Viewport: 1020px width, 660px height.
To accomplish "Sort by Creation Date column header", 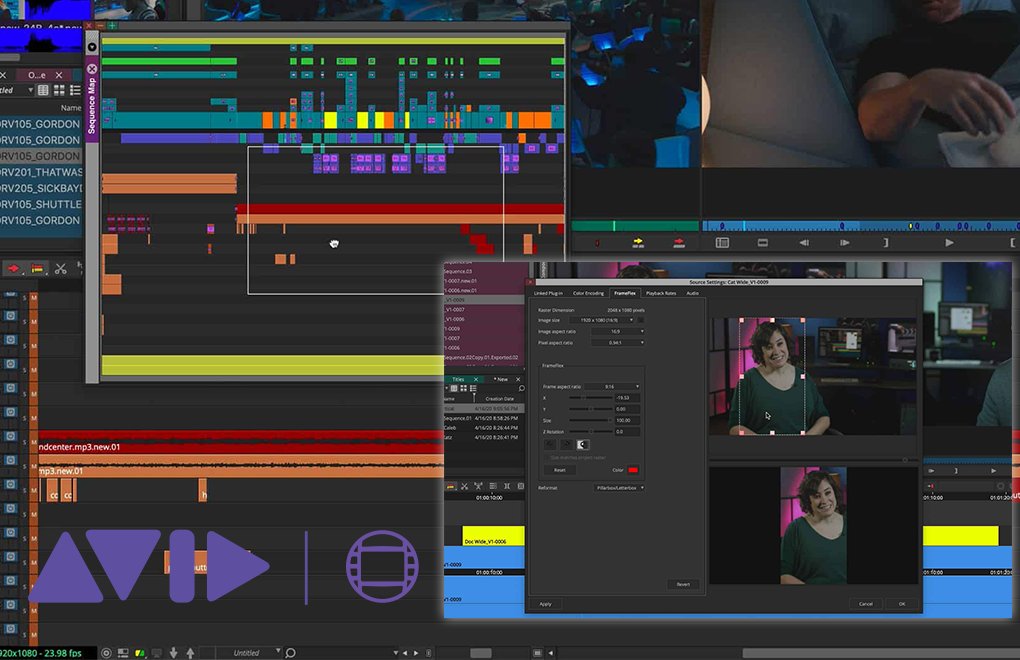I will click(x=500, y=399).
